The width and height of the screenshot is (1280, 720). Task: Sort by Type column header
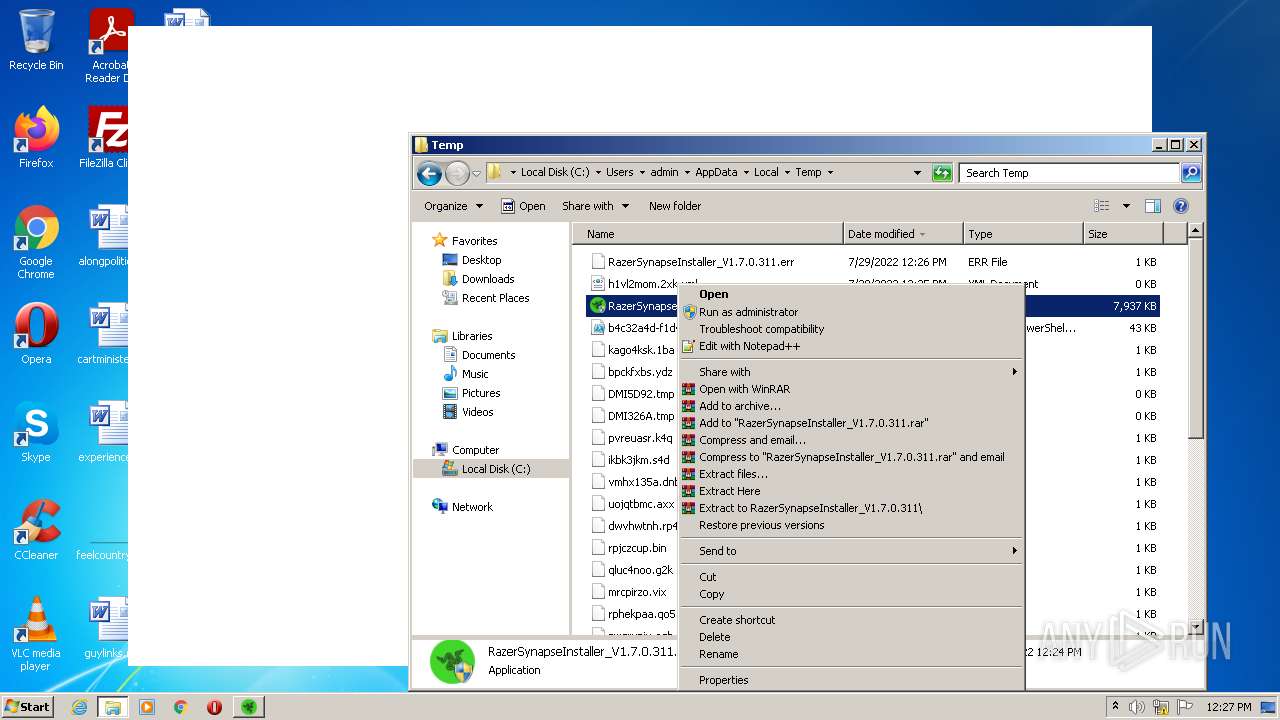coord(1023,234)
